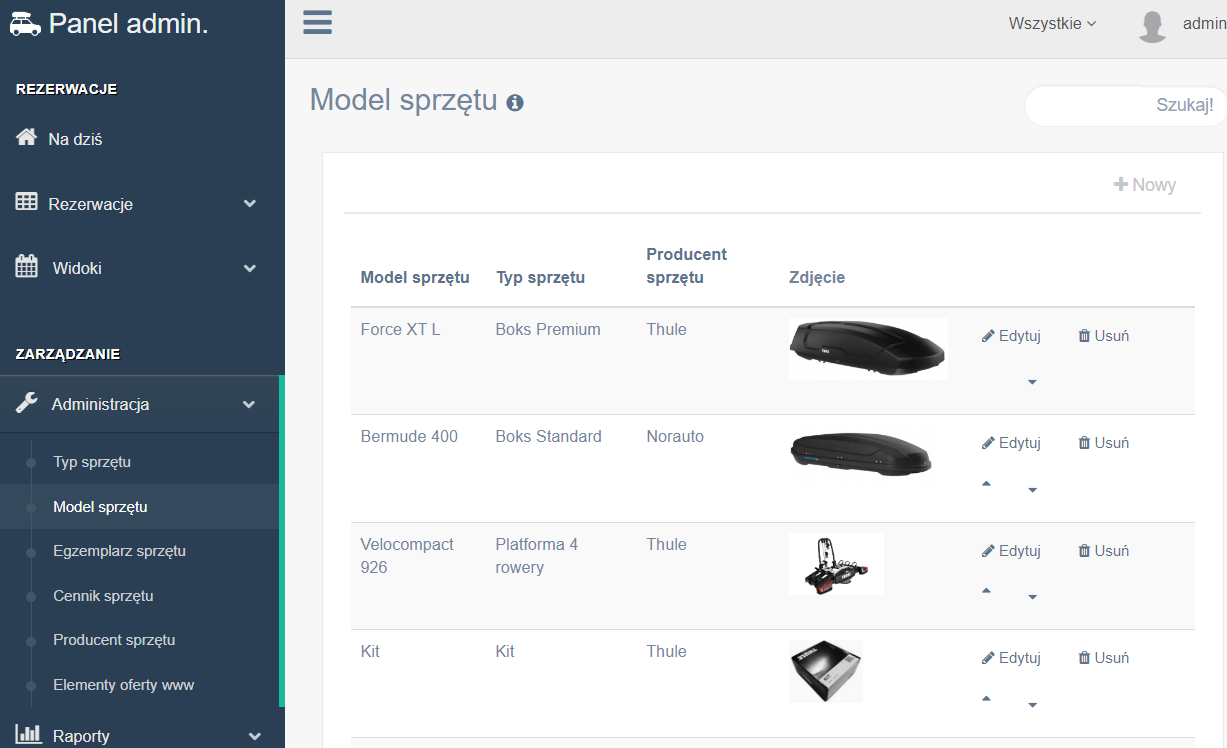Click the car logo in Panel admin header

pyautogui.click(x=26, y=24)
